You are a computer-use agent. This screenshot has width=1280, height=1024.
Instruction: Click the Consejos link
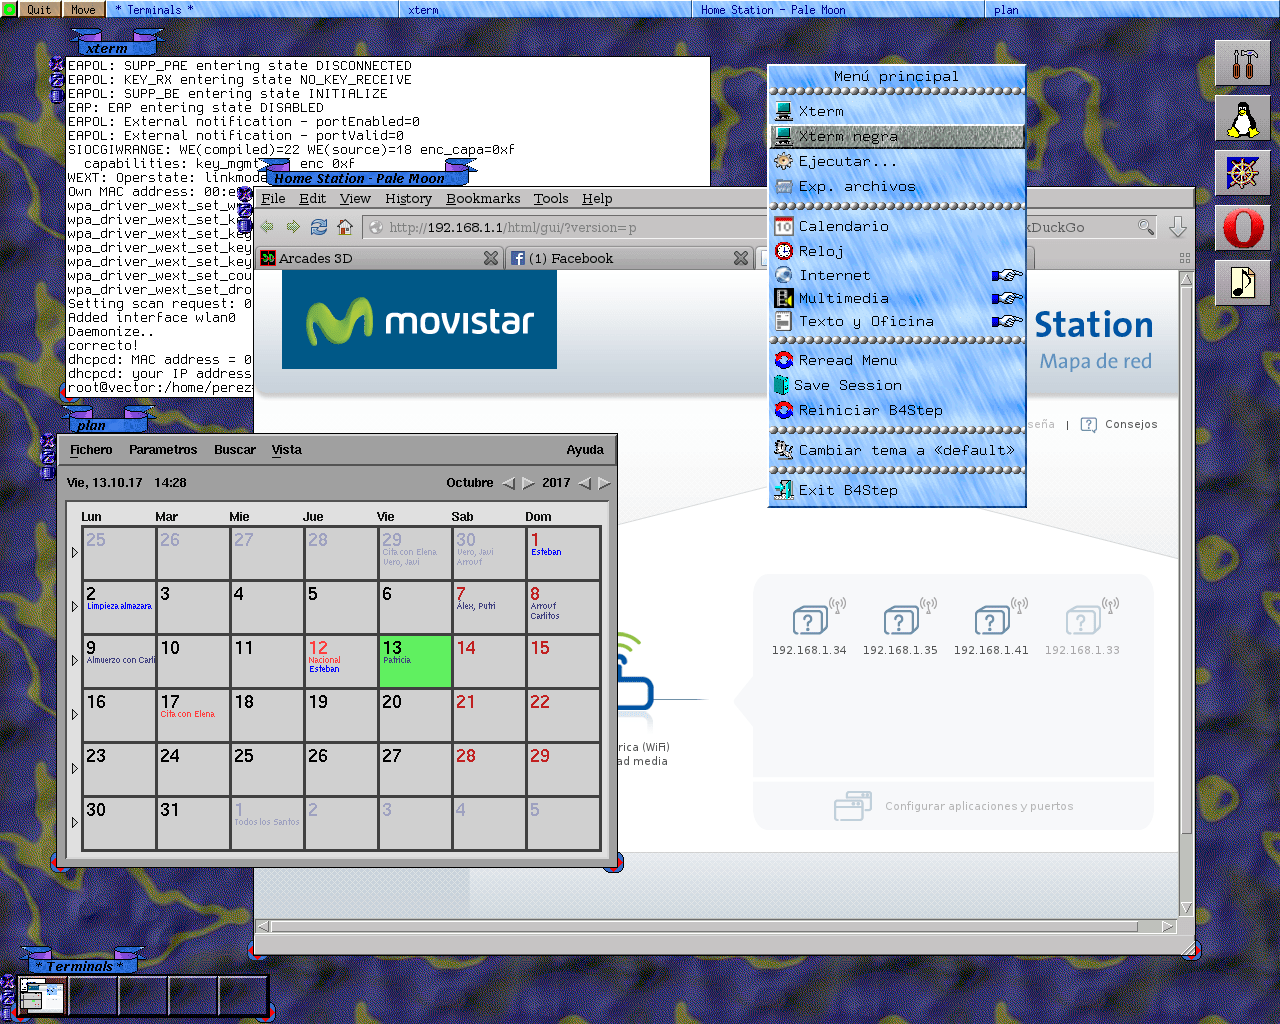pos(1131,424)
